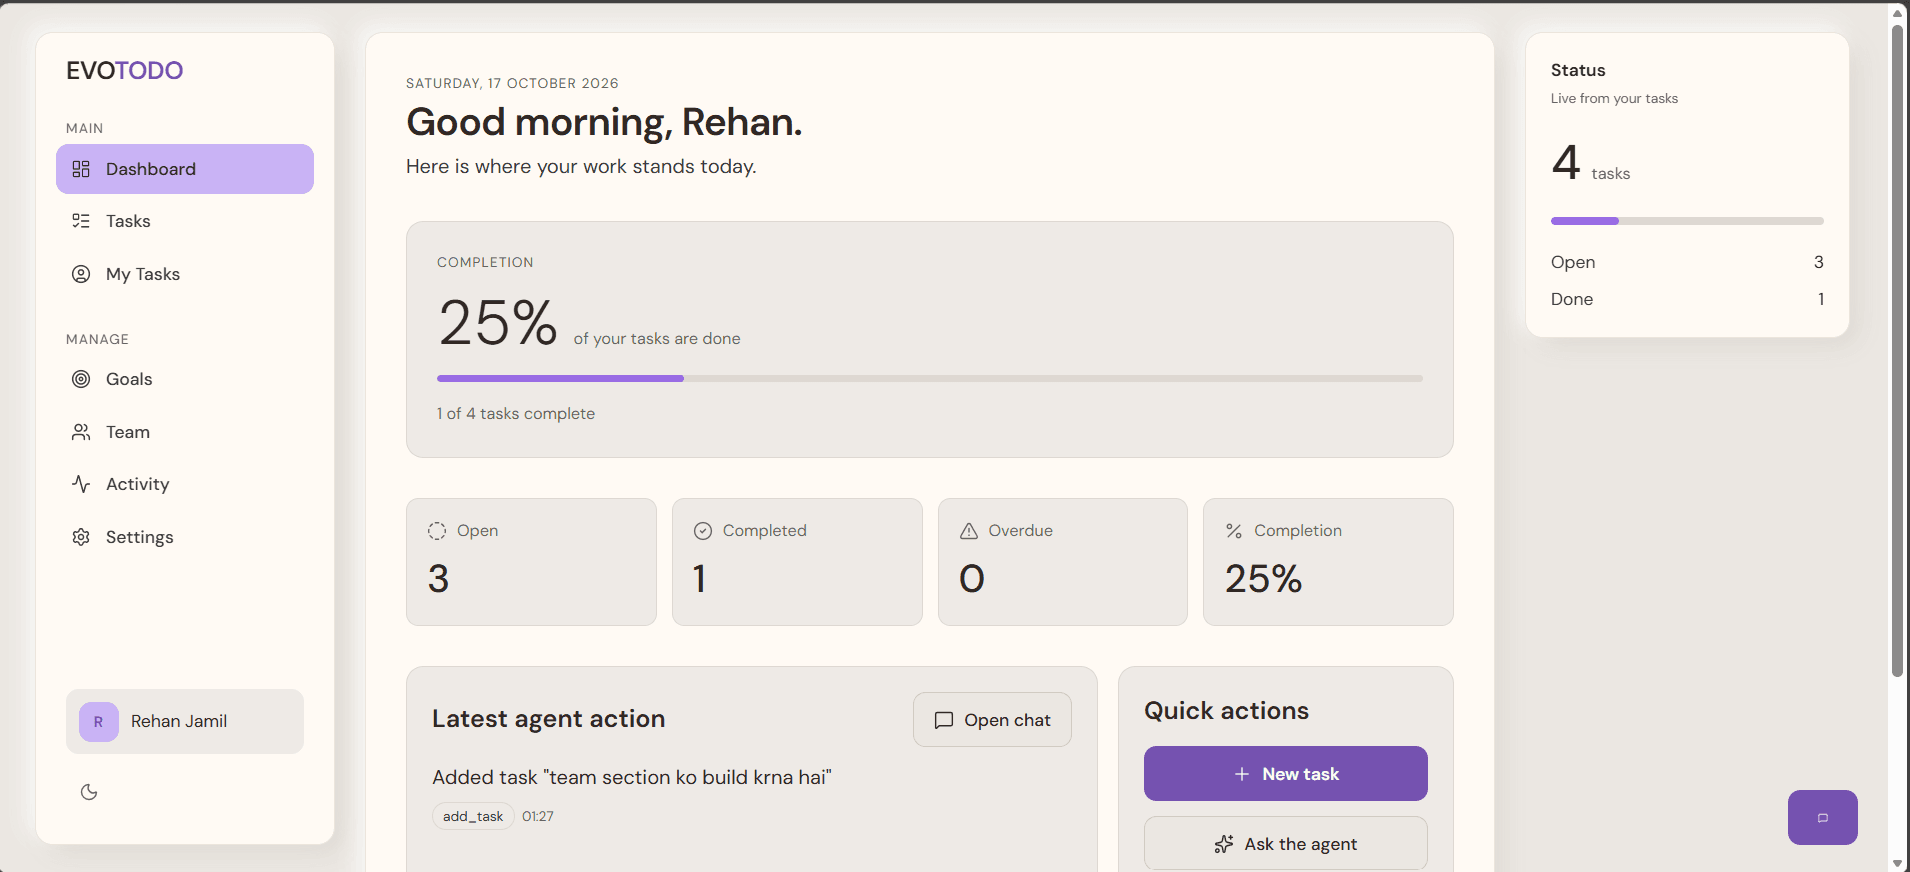Create a task with New task button
The height and width of the screenshot is (872, 1910).
(1285, 774)
